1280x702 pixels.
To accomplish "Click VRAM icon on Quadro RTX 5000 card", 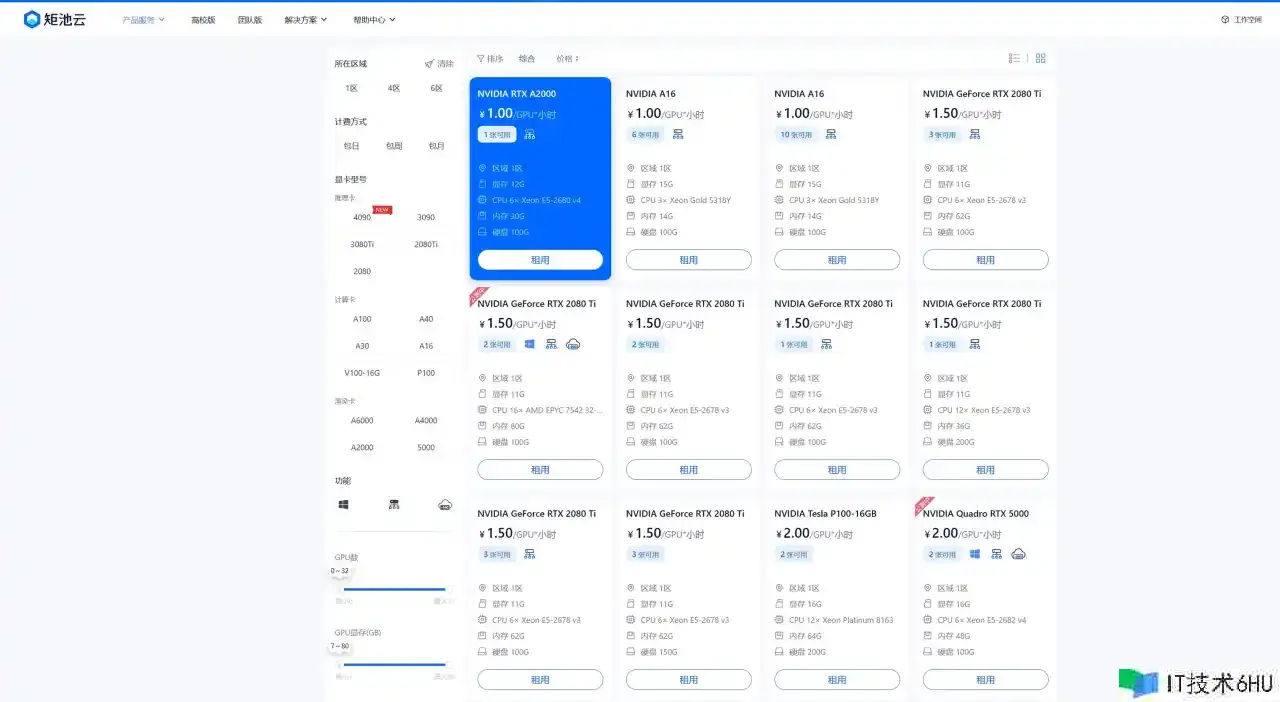I will pyautogui.click(x=927, y=604).
